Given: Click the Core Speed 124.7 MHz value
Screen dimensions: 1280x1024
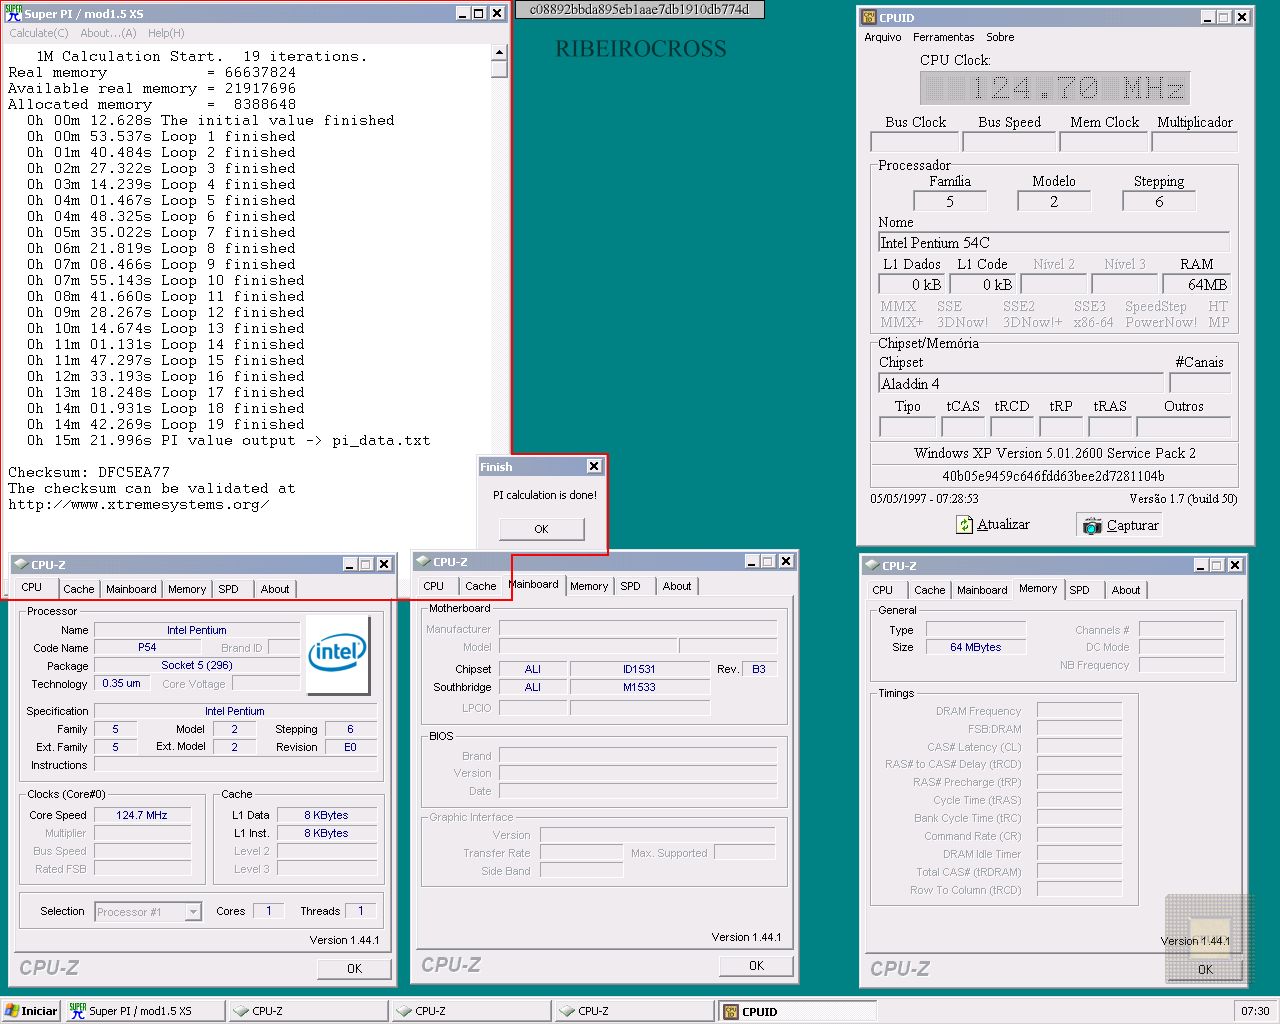Looking at the screenshot, I should (142, 815).
